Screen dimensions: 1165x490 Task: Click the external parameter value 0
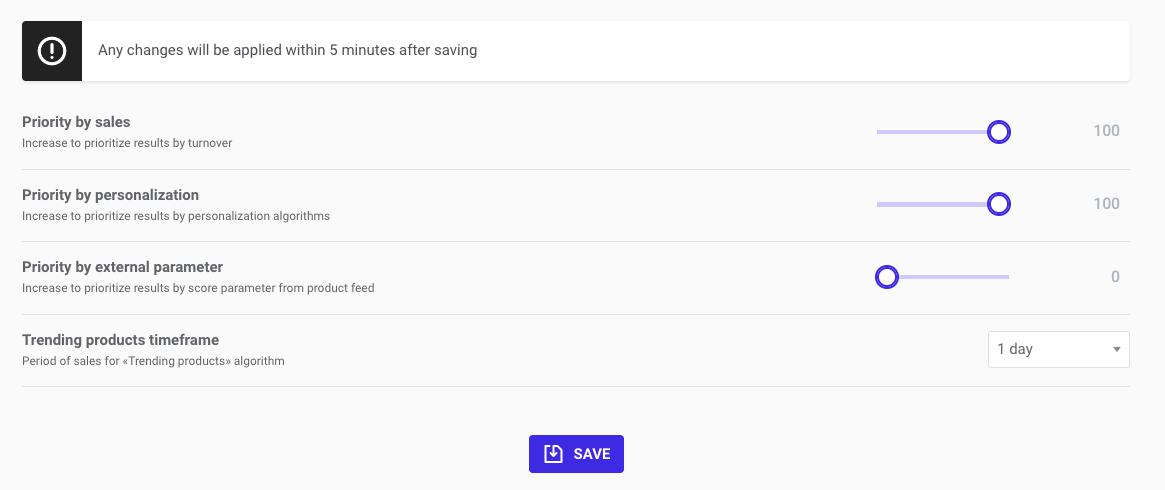pyautogui.click(x=1115, y=277)
